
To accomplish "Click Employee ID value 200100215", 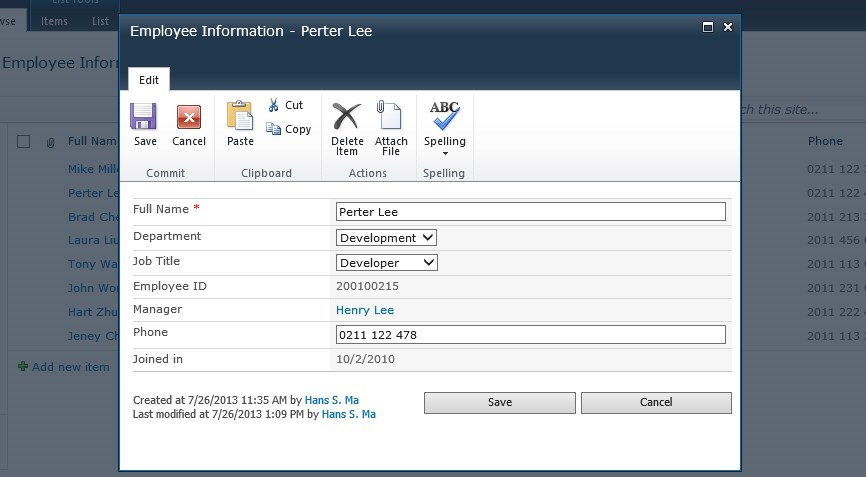I will 367,286.
